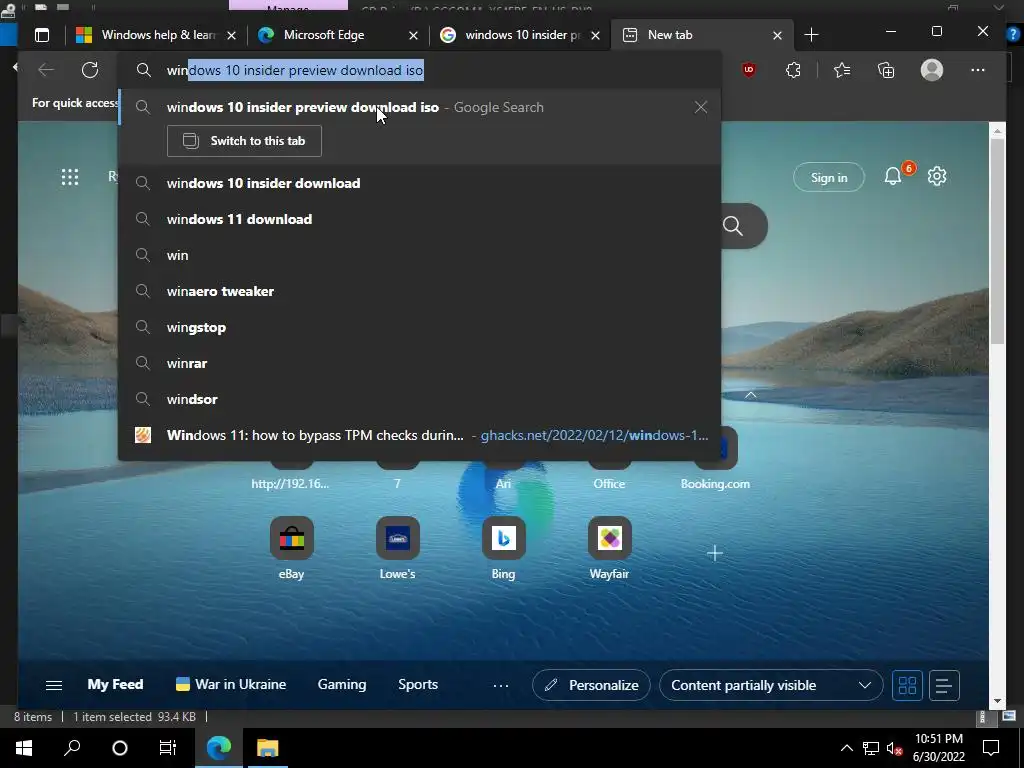
Task: Open the profile avatar icon
Action: point(932,70)
